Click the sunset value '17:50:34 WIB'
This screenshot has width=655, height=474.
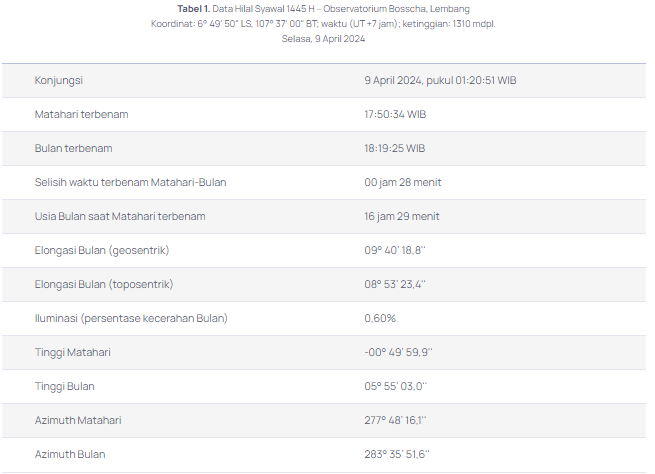click(395, 114)
